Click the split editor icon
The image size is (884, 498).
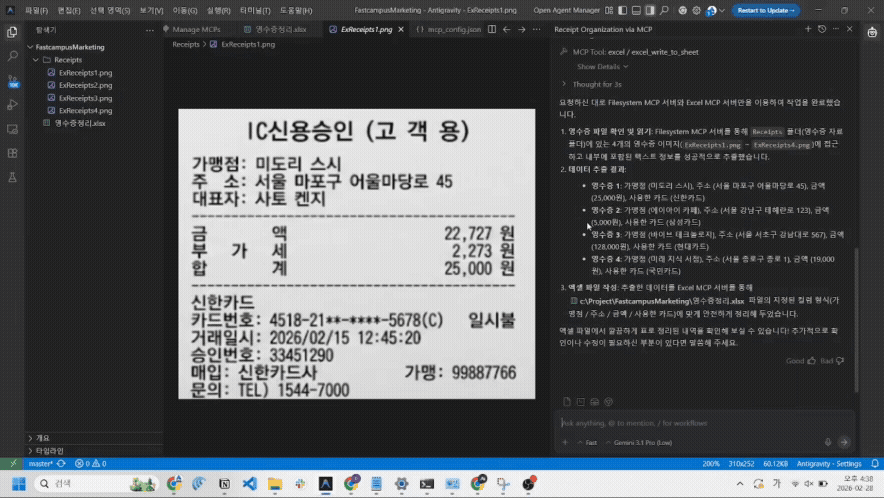(492, 29)
